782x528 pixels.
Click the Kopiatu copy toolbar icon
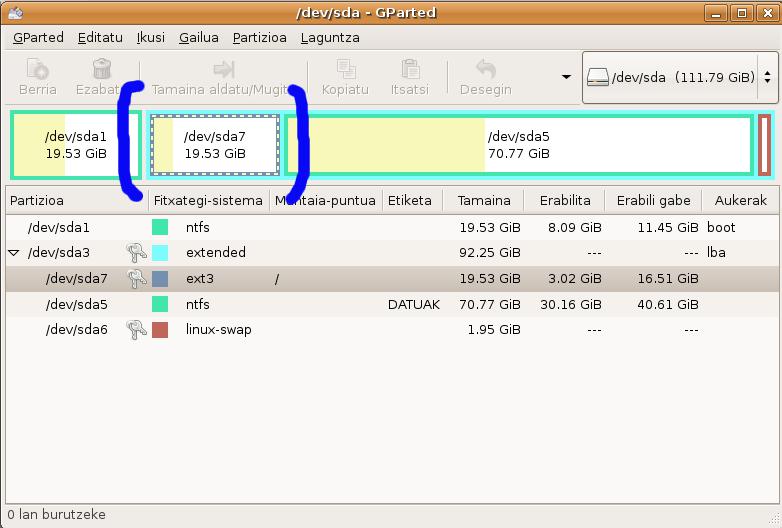(346, 69)
